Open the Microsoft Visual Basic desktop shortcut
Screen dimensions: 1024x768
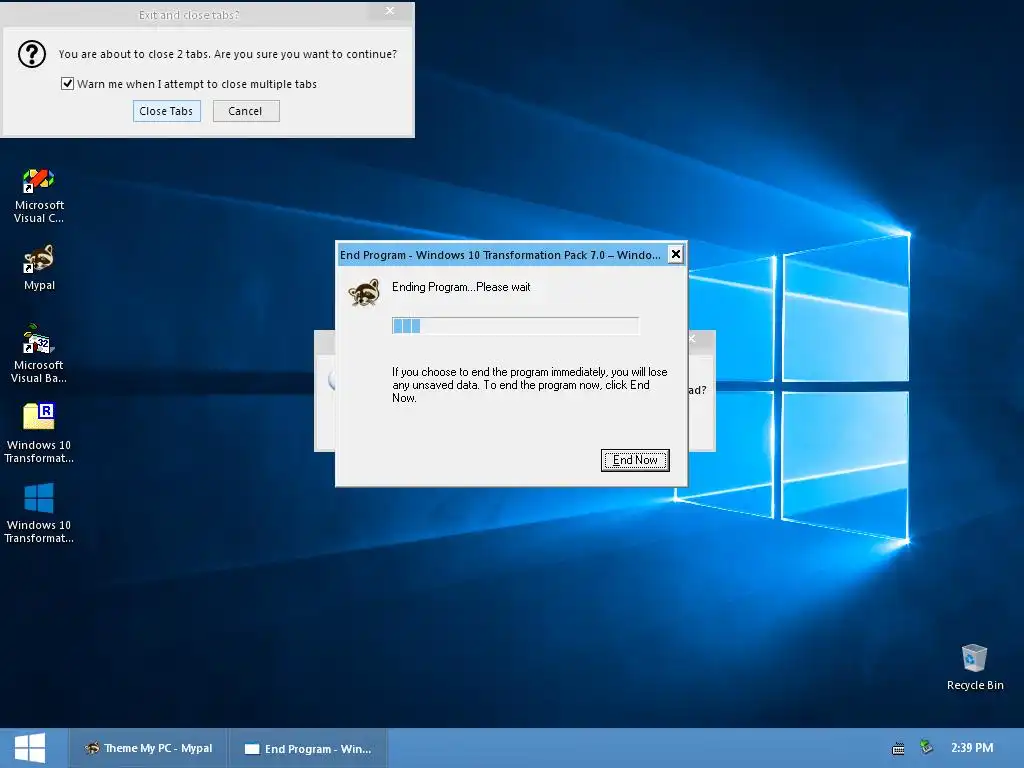pos(39,354)
